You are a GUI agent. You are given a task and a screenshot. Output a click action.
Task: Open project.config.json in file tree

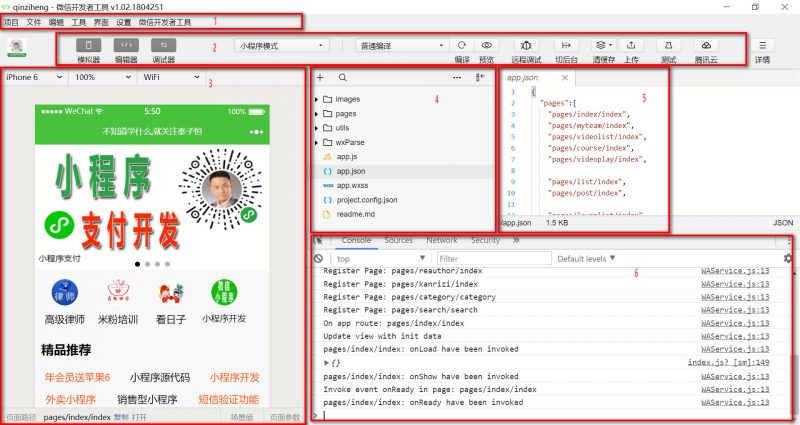366,200
